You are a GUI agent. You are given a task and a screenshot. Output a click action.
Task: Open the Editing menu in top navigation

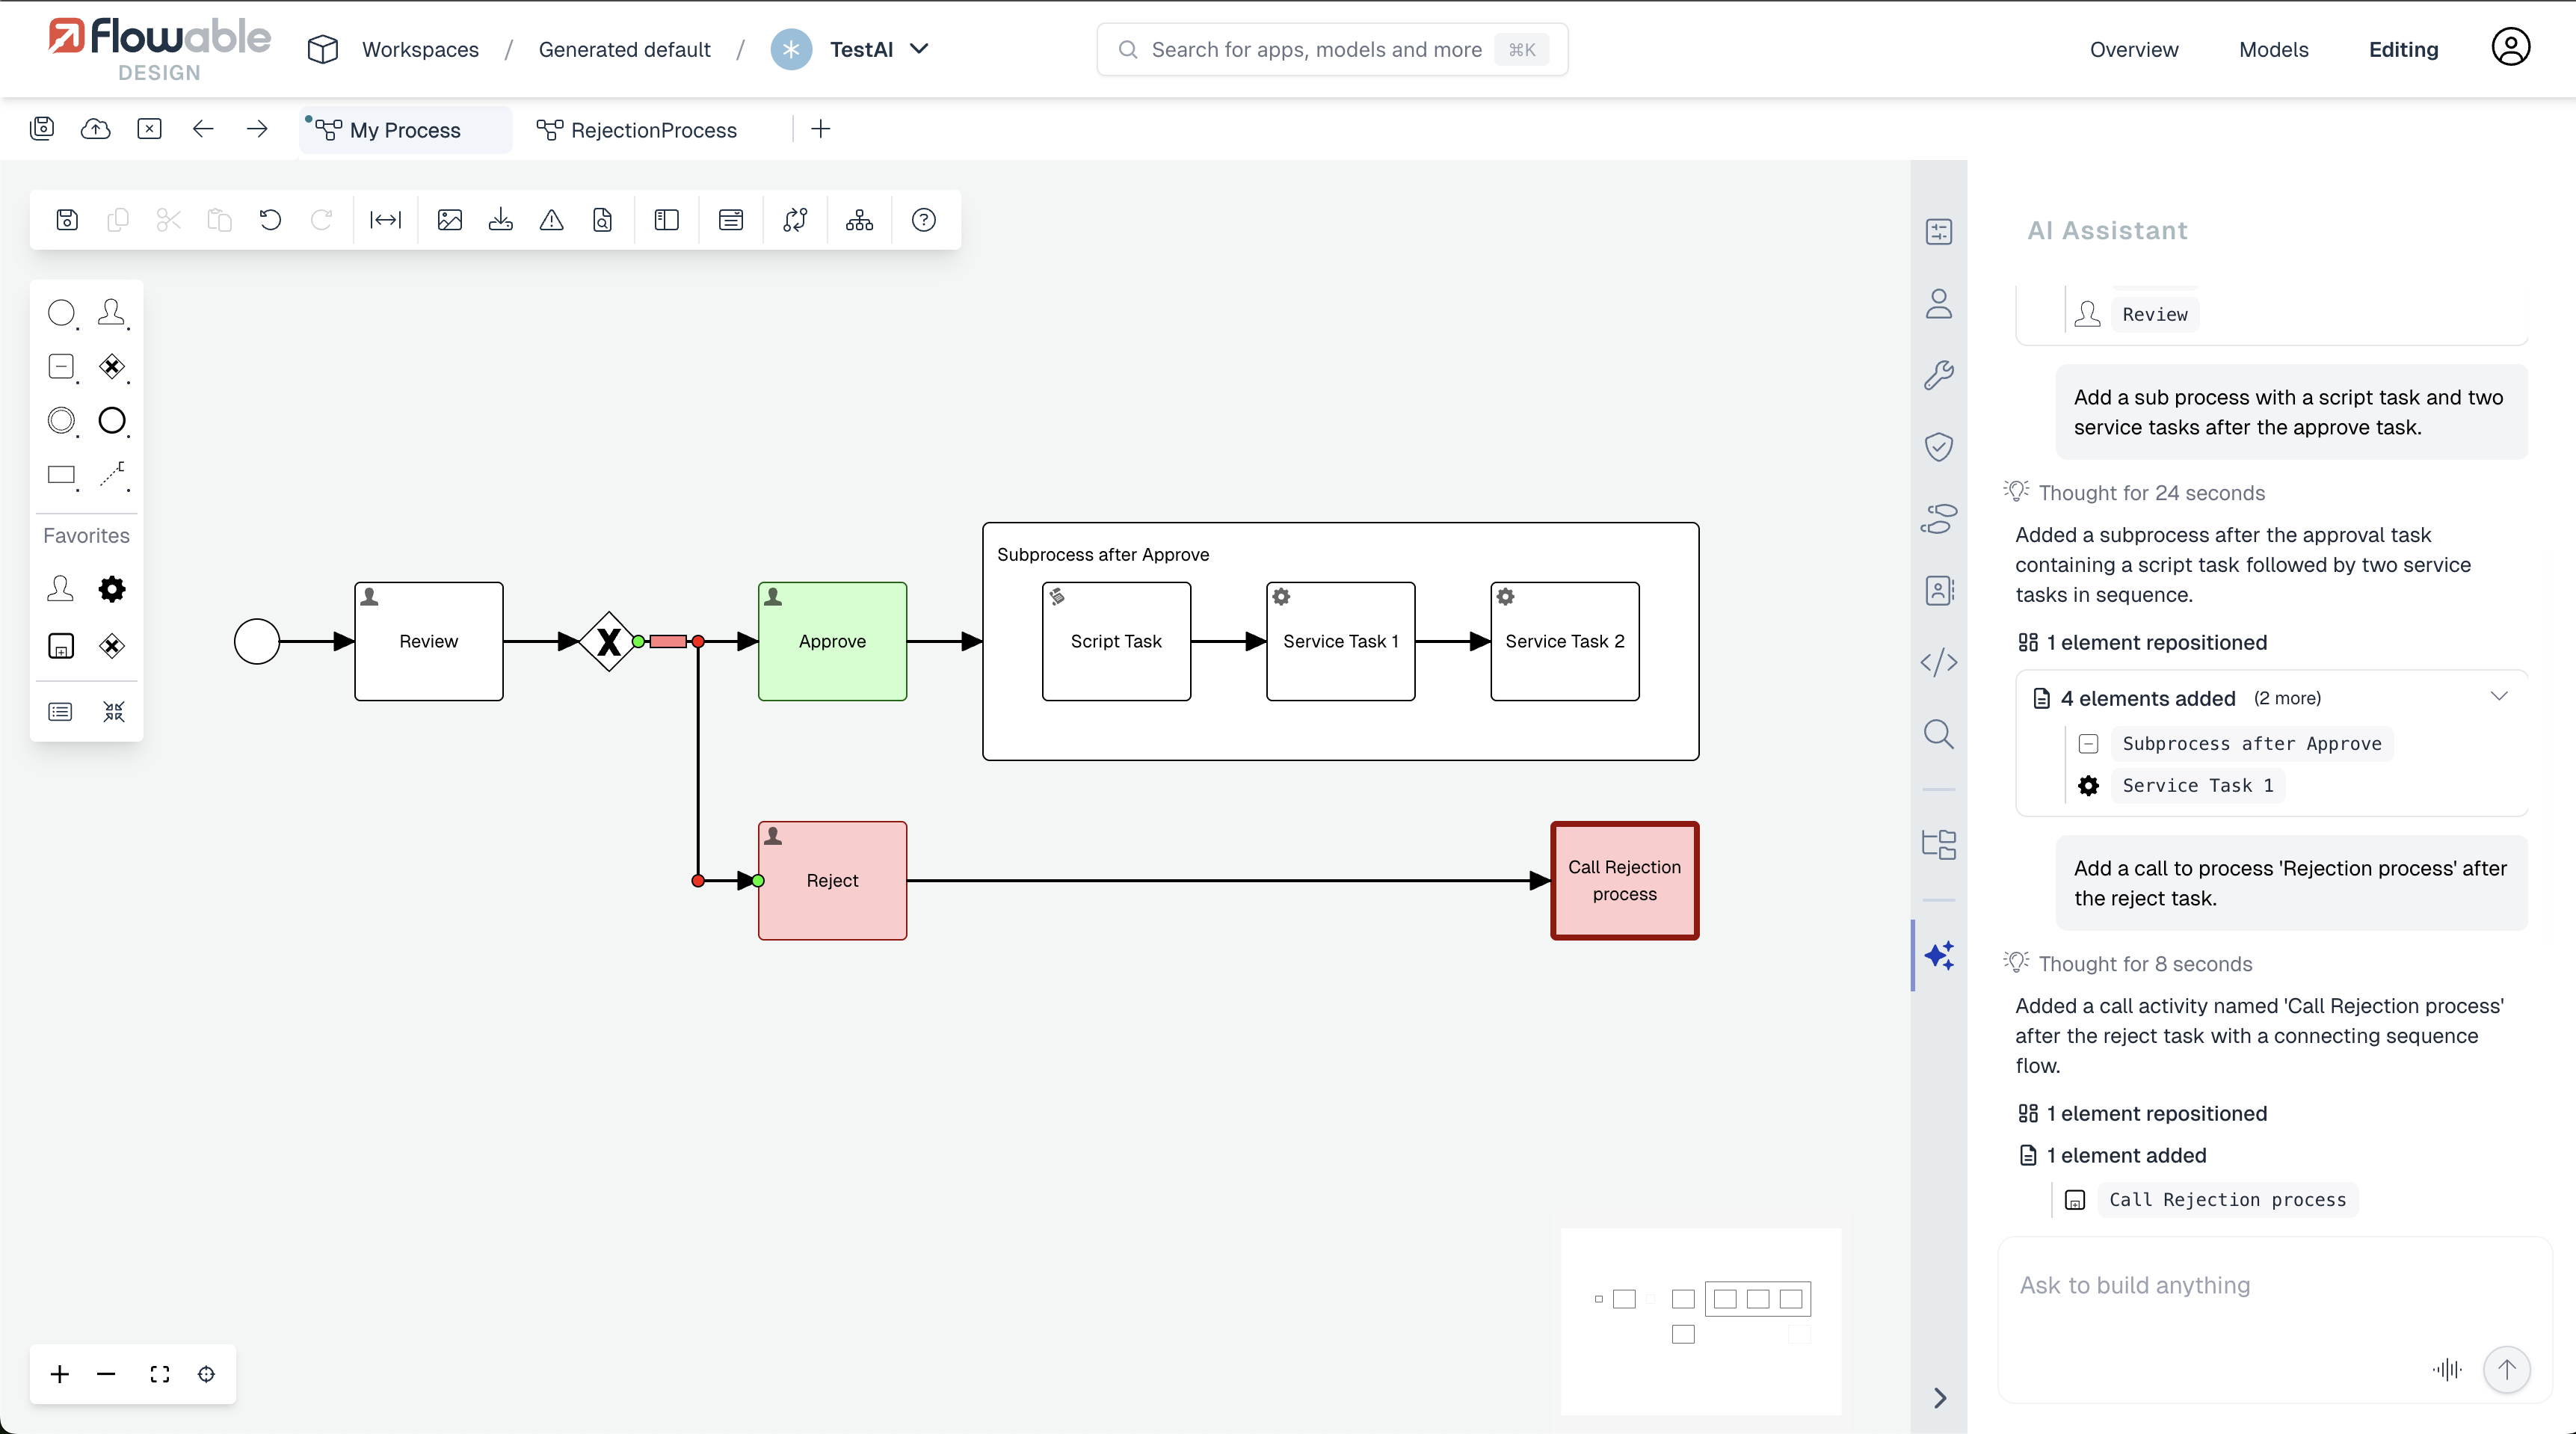tap(2404, 49)
